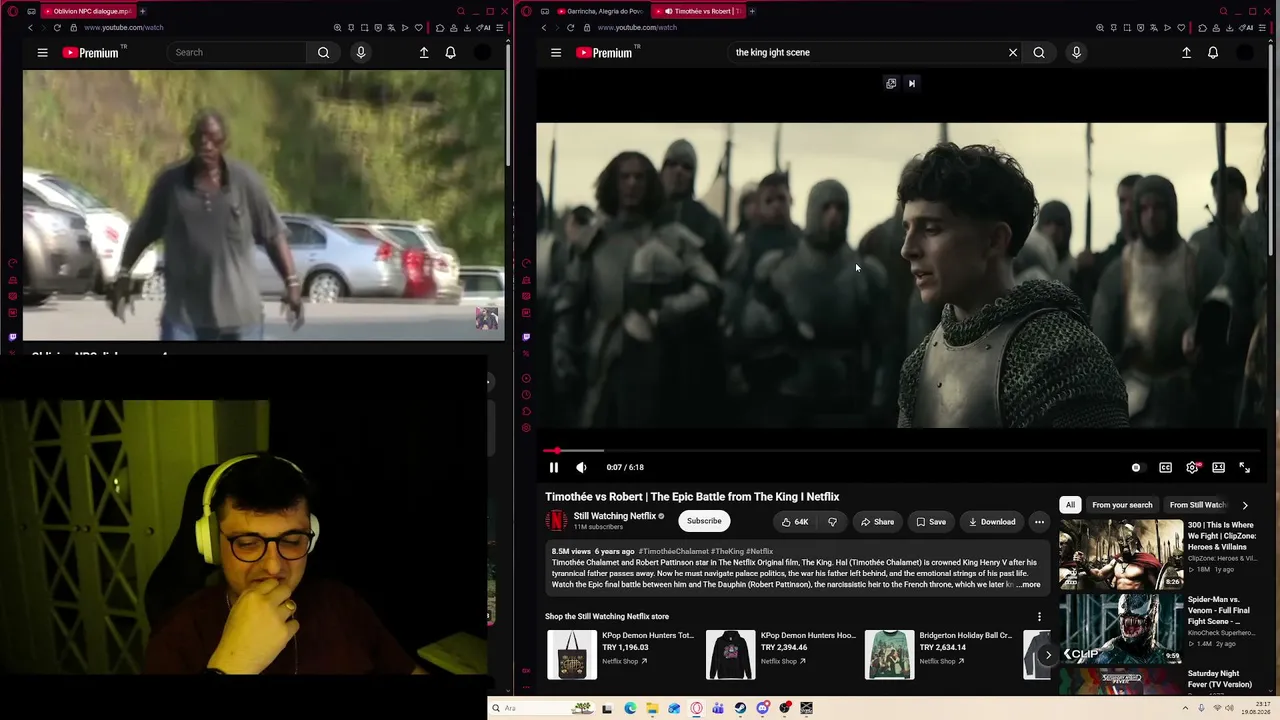Switch to the Garrincha, Alegria do Povo tab
Image resolution: width=1280 pixels, height=720 pixels.
pos(600,11)
